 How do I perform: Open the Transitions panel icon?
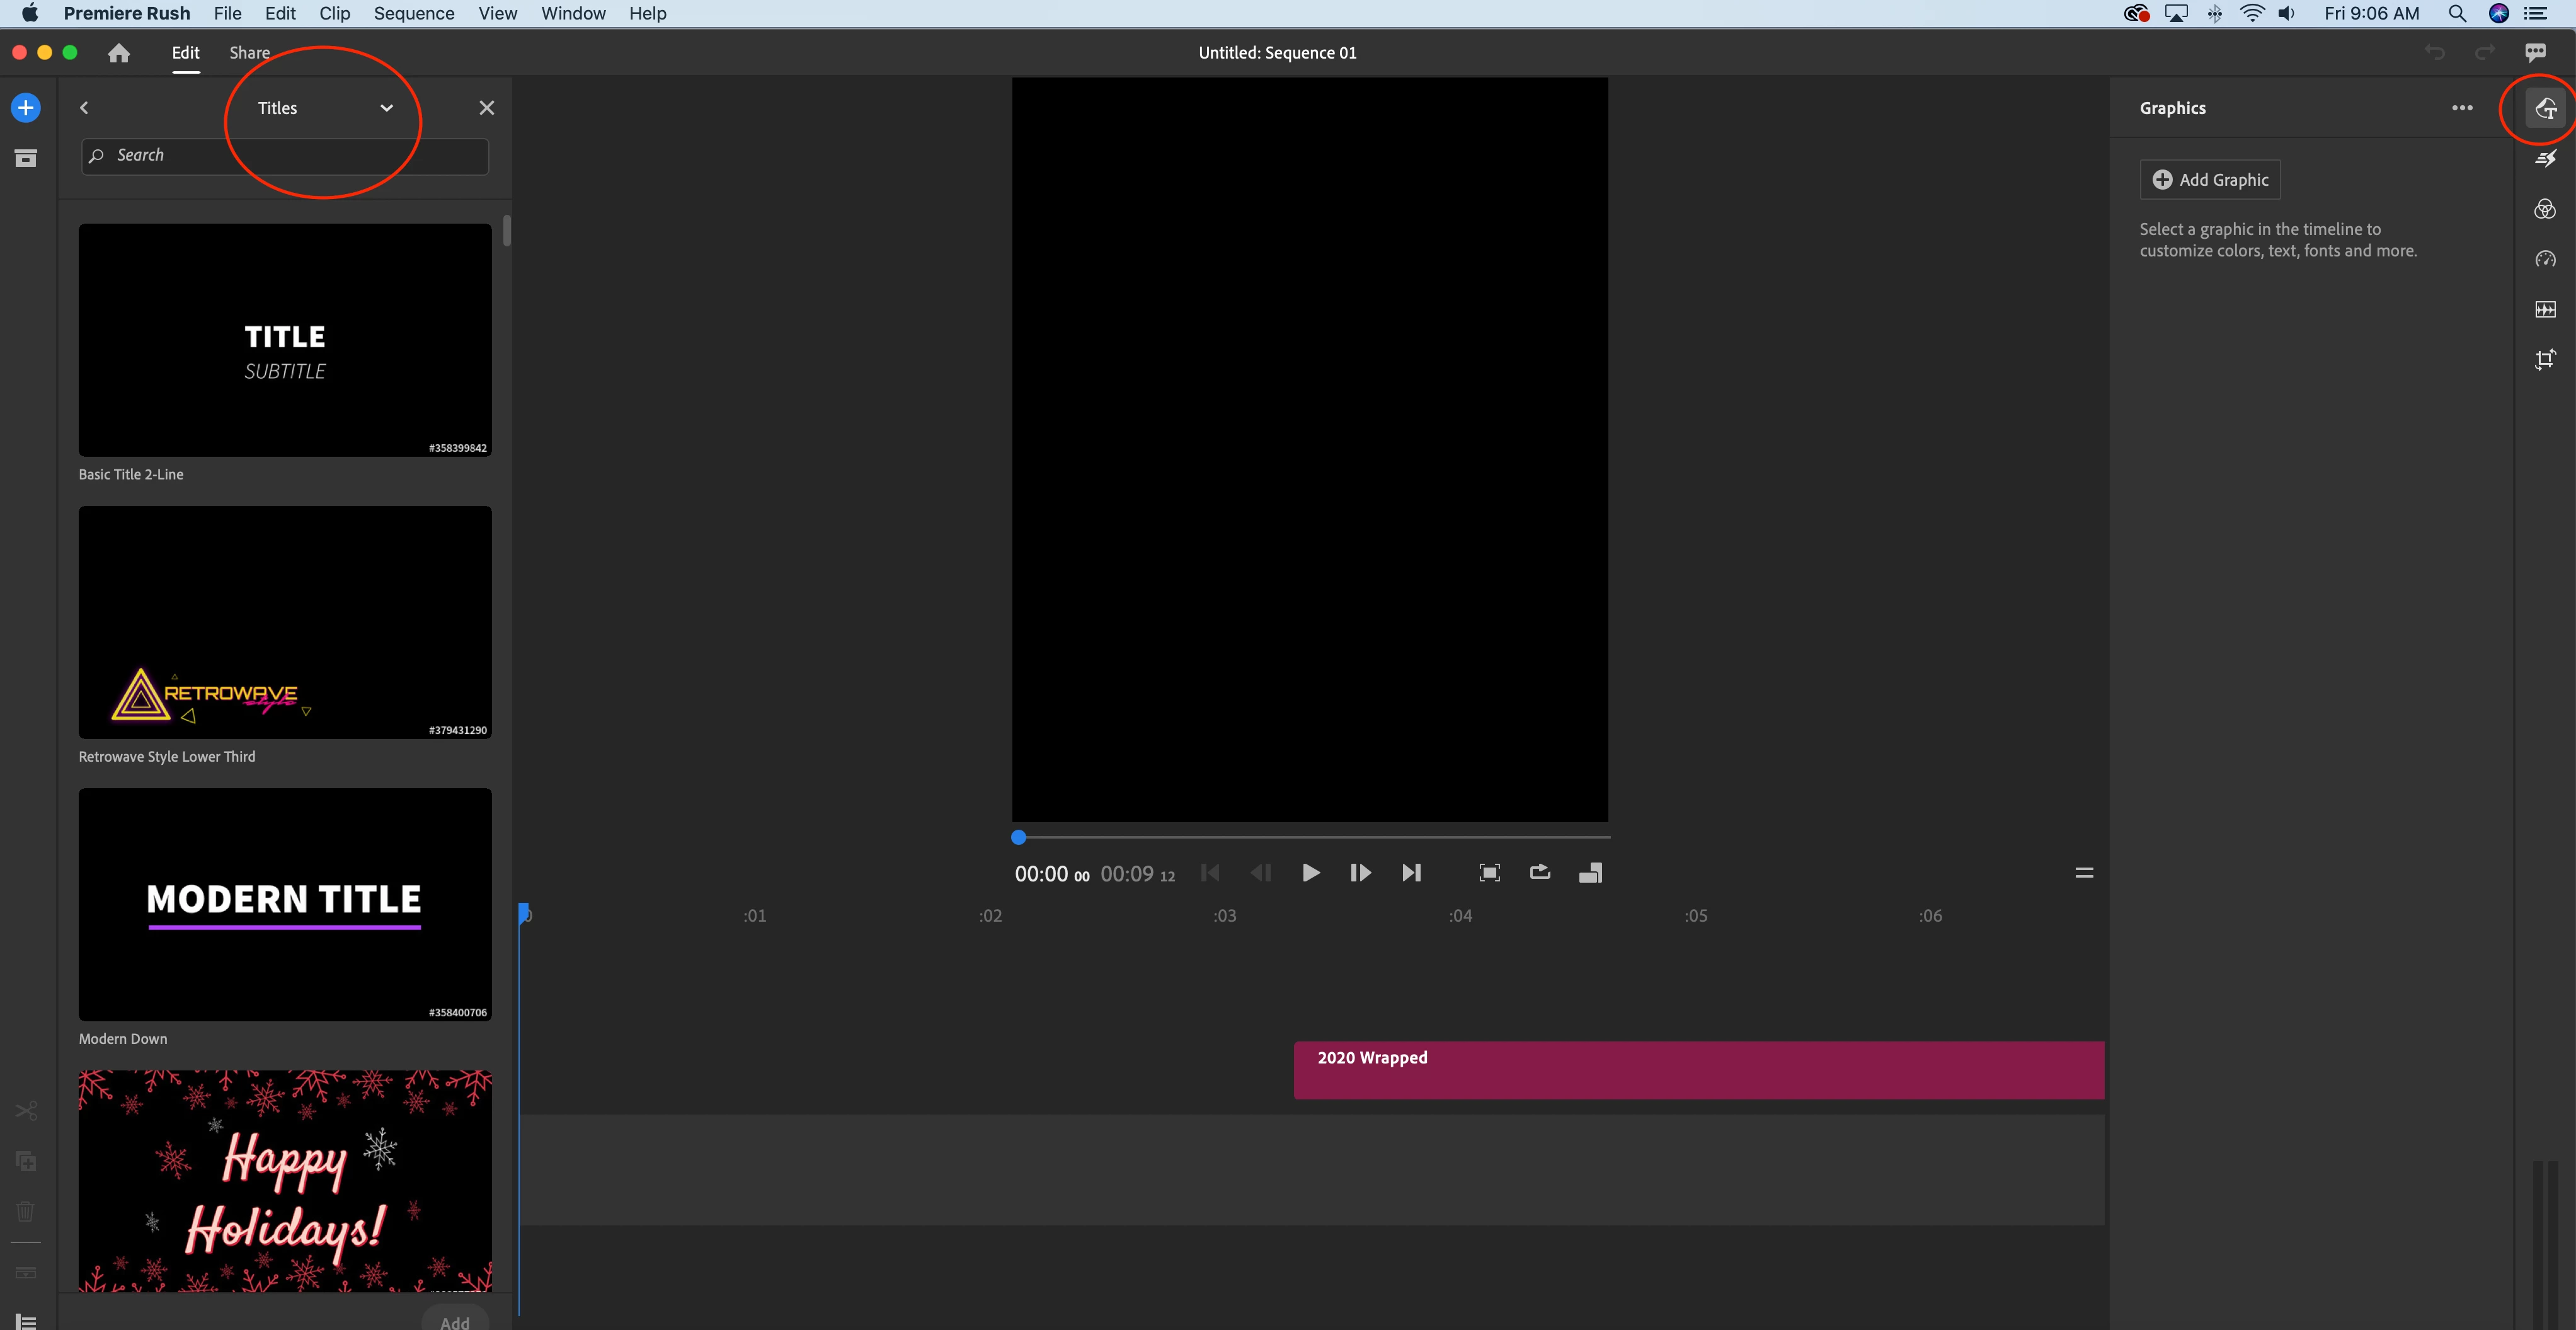pyautogui.click(x=2545, y=158)
